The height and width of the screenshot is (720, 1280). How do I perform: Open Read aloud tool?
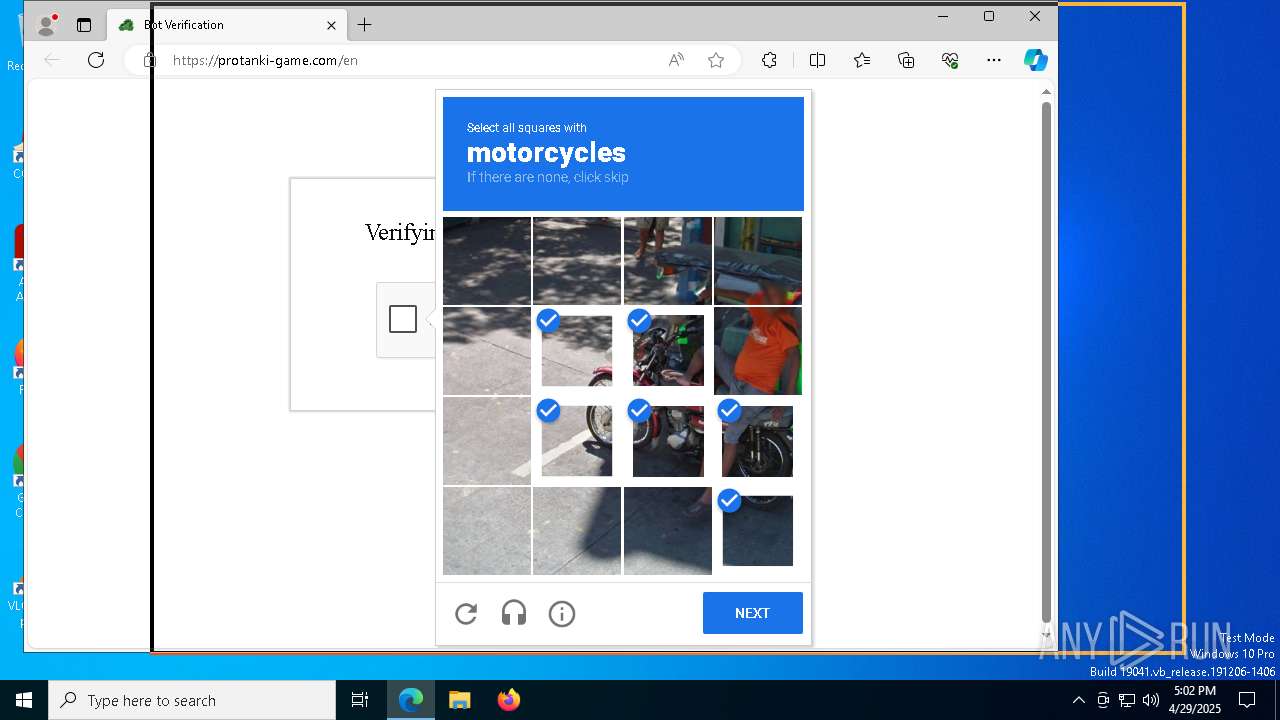tap(676, 60)
